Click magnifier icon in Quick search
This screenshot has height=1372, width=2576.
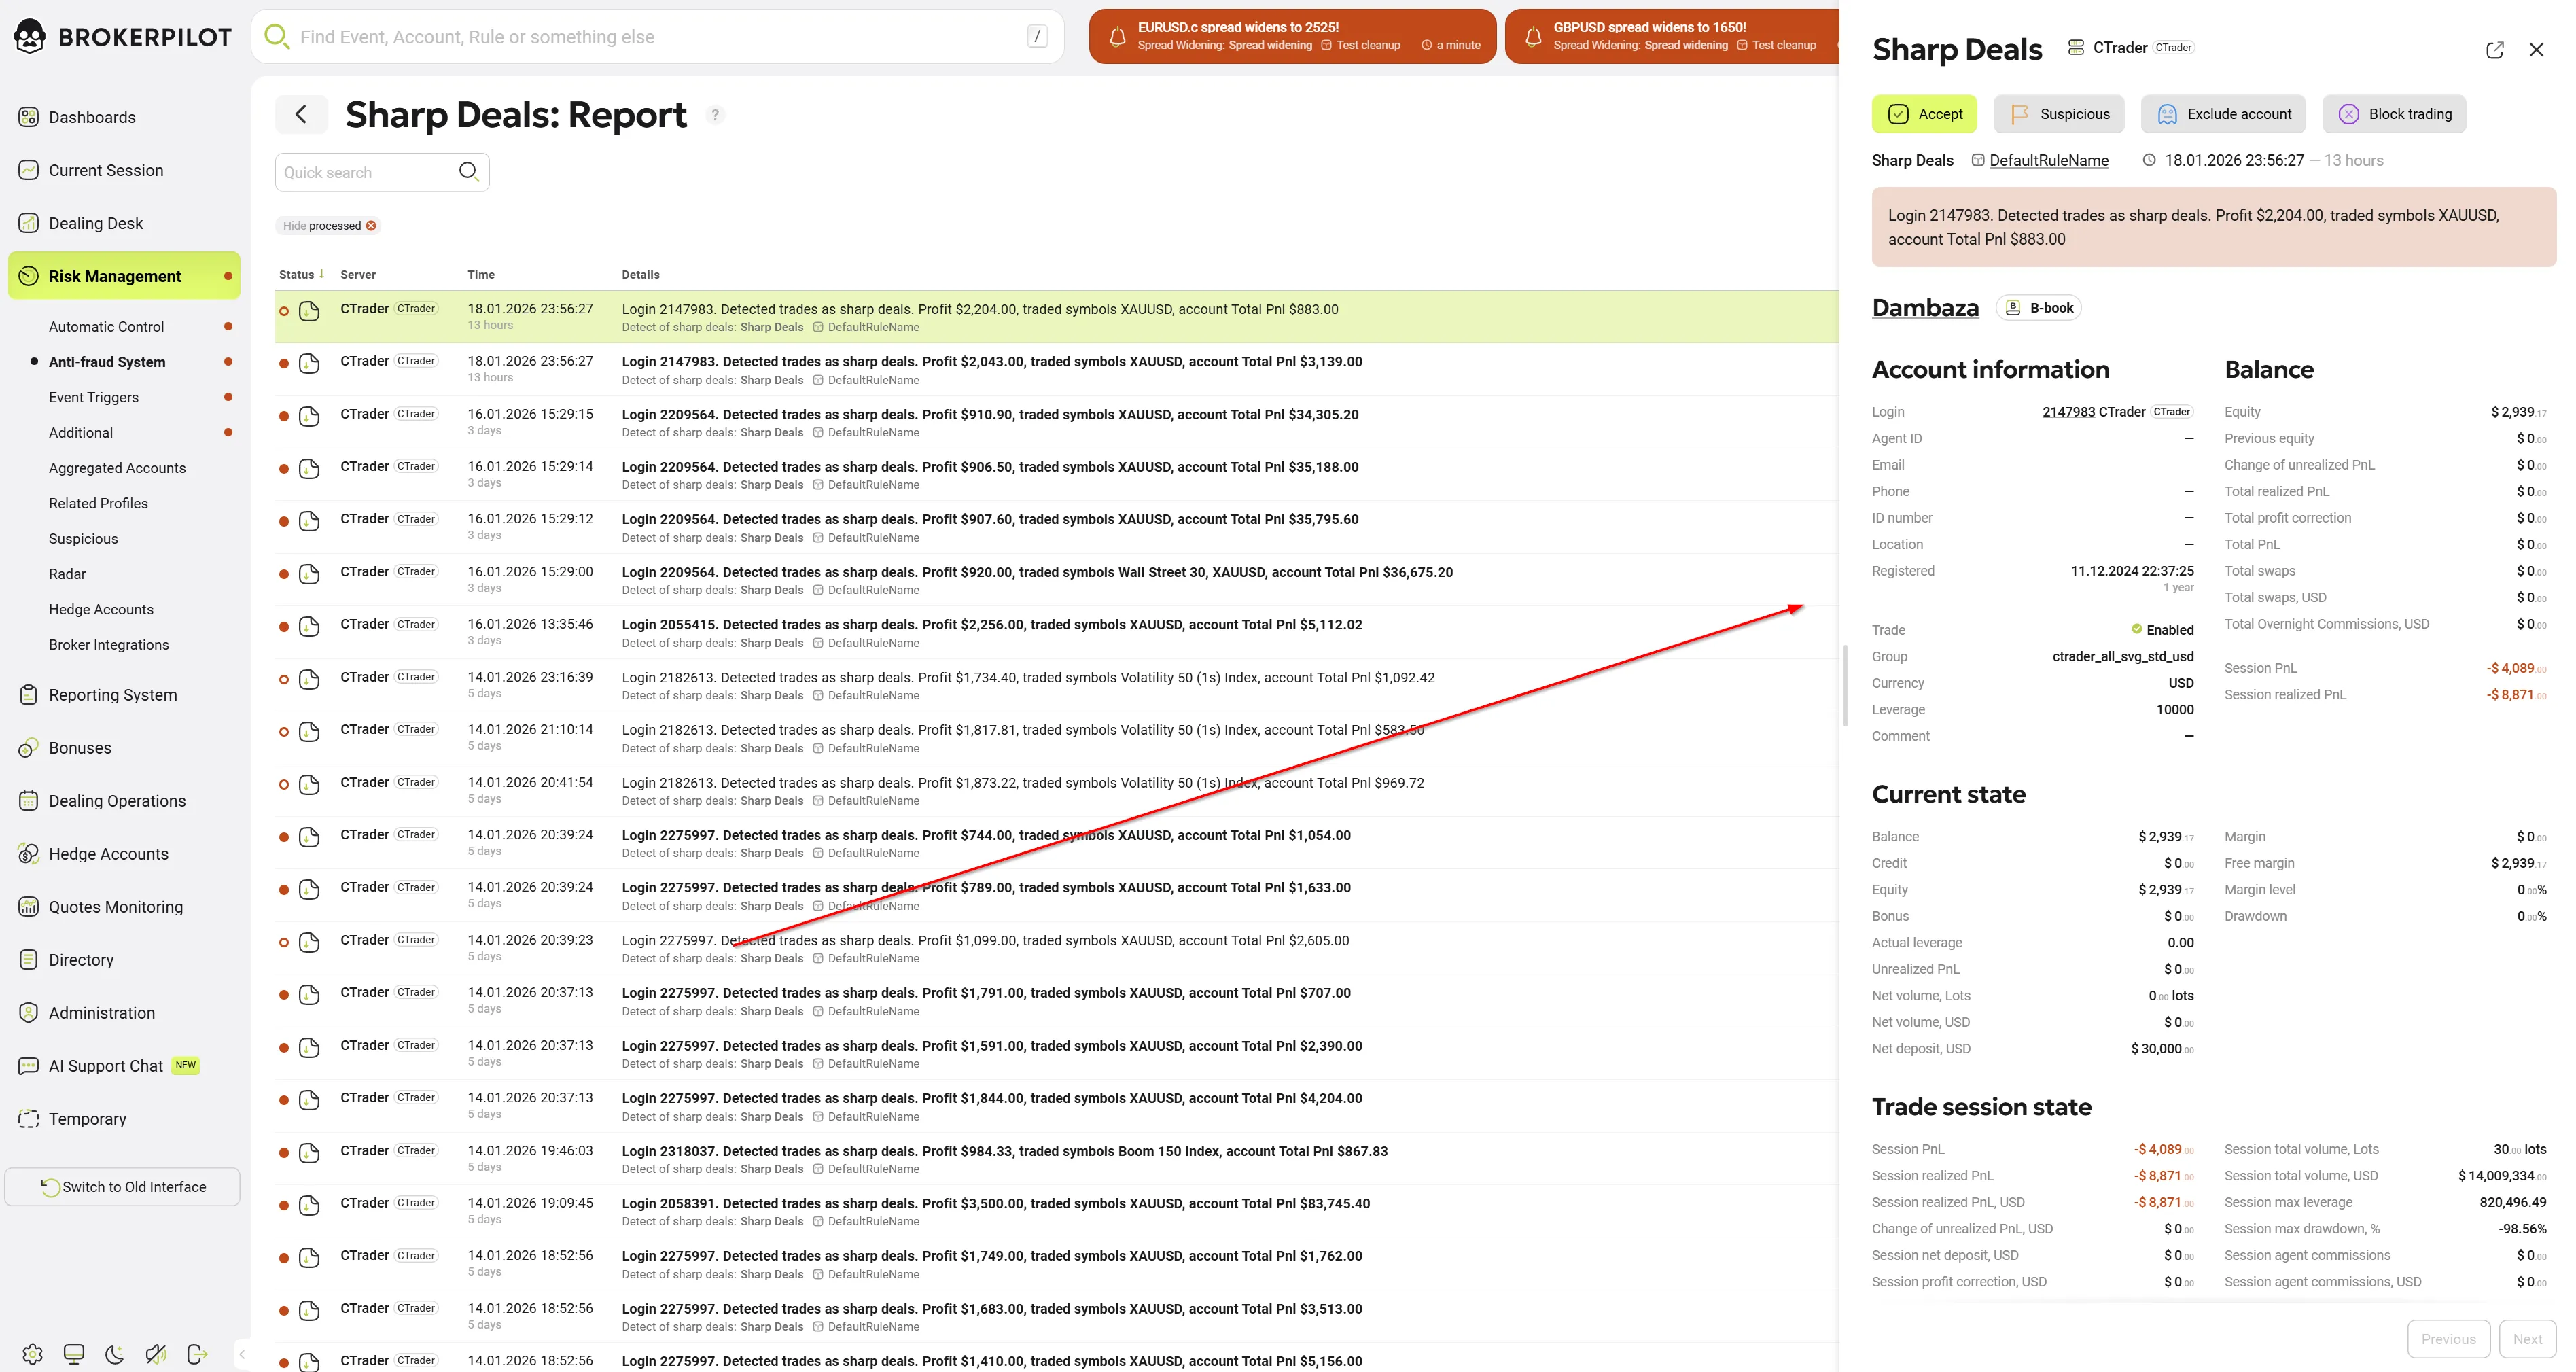click(x=468, y=171)
